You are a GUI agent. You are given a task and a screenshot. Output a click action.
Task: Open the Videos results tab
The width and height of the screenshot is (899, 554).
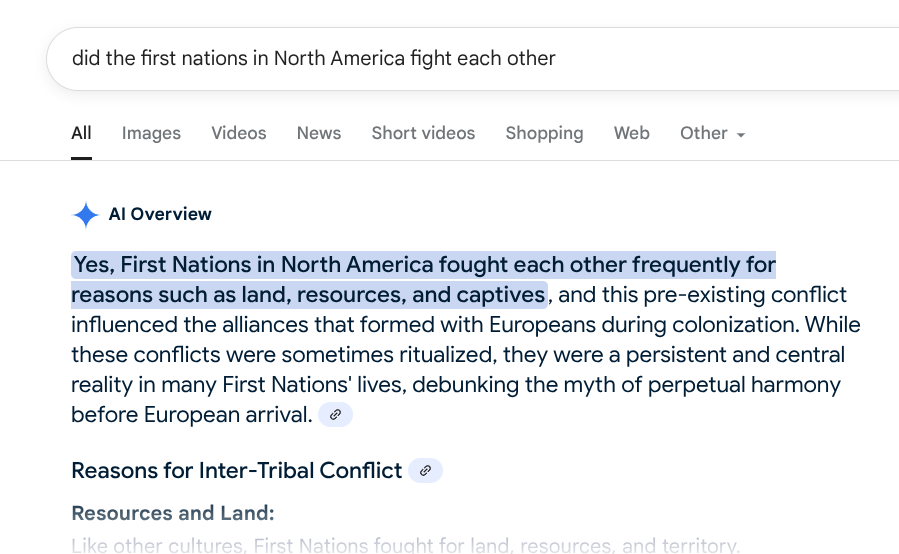(238, 133)
